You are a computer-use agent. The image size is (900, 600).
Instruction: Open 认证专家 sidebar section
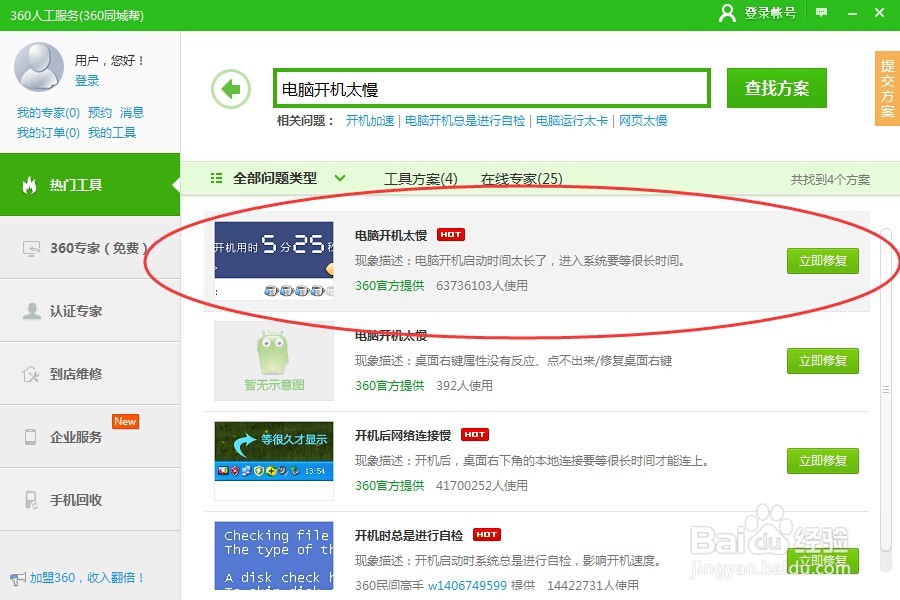[x=90, y=311]
